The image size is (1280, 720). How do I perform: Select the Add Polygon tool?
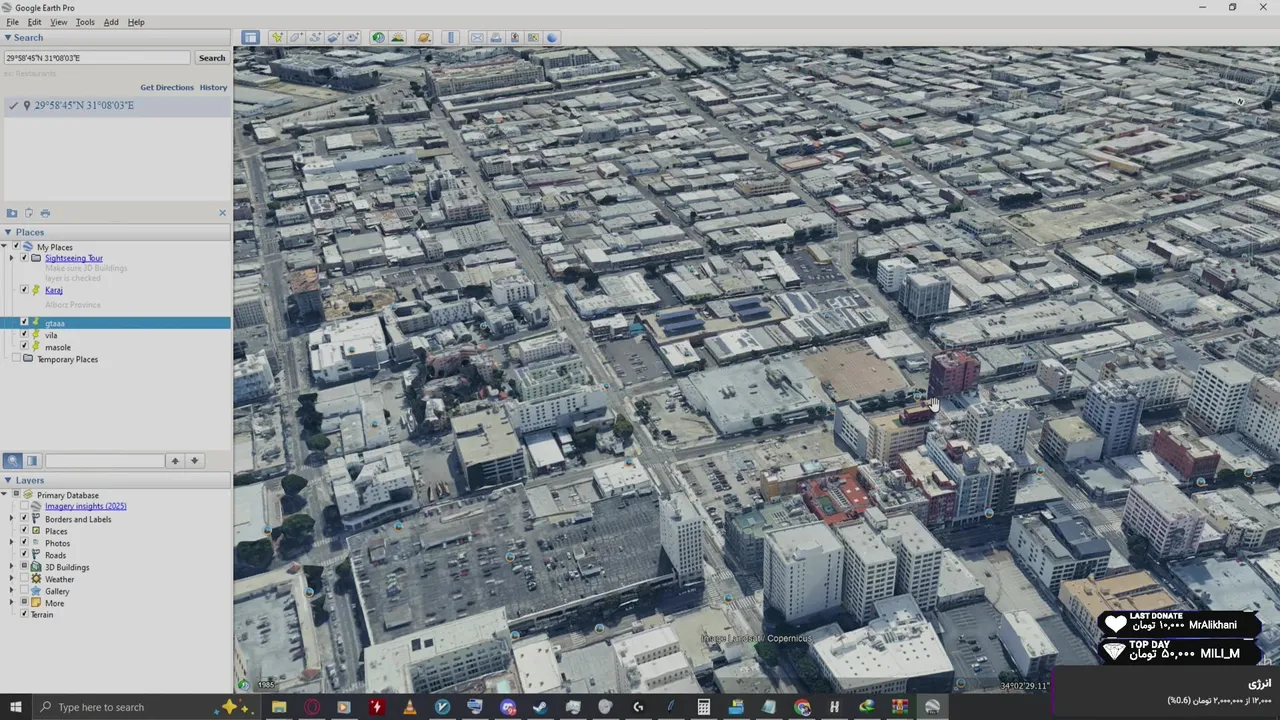296,38
